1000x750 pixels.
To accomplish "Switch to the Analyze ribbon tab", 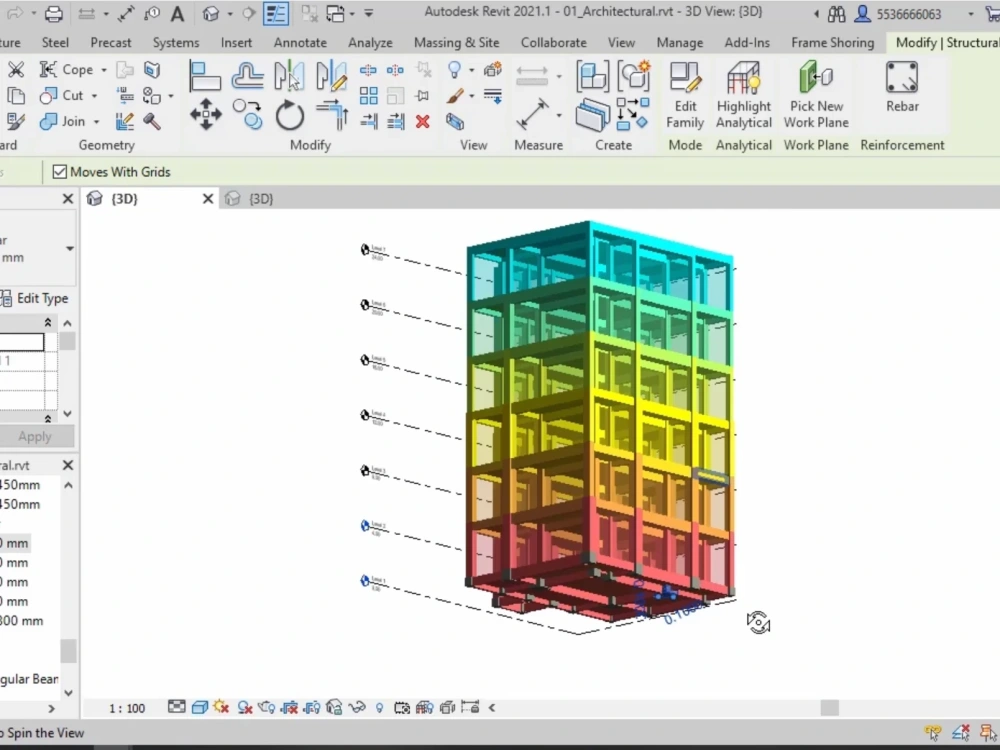I will pos(370,42).
